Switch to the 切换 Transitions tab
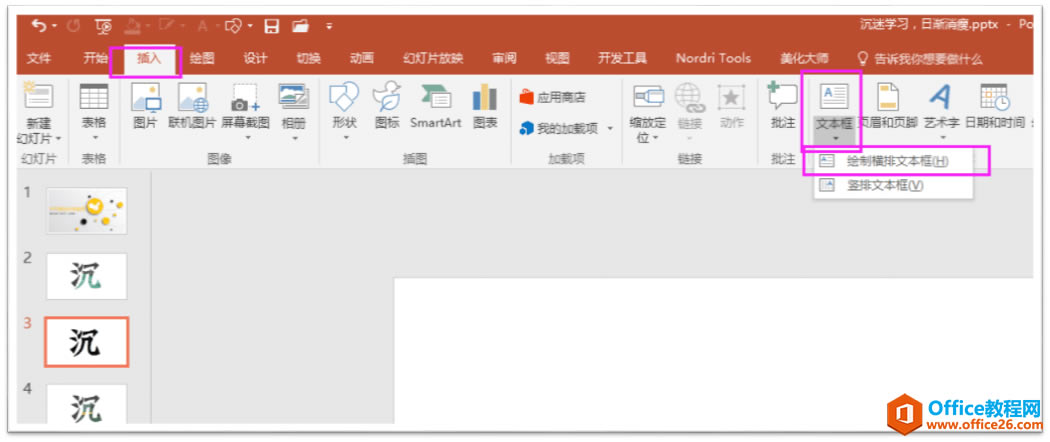The width and height of the screenshot is (1050, 442). [308, 58]
